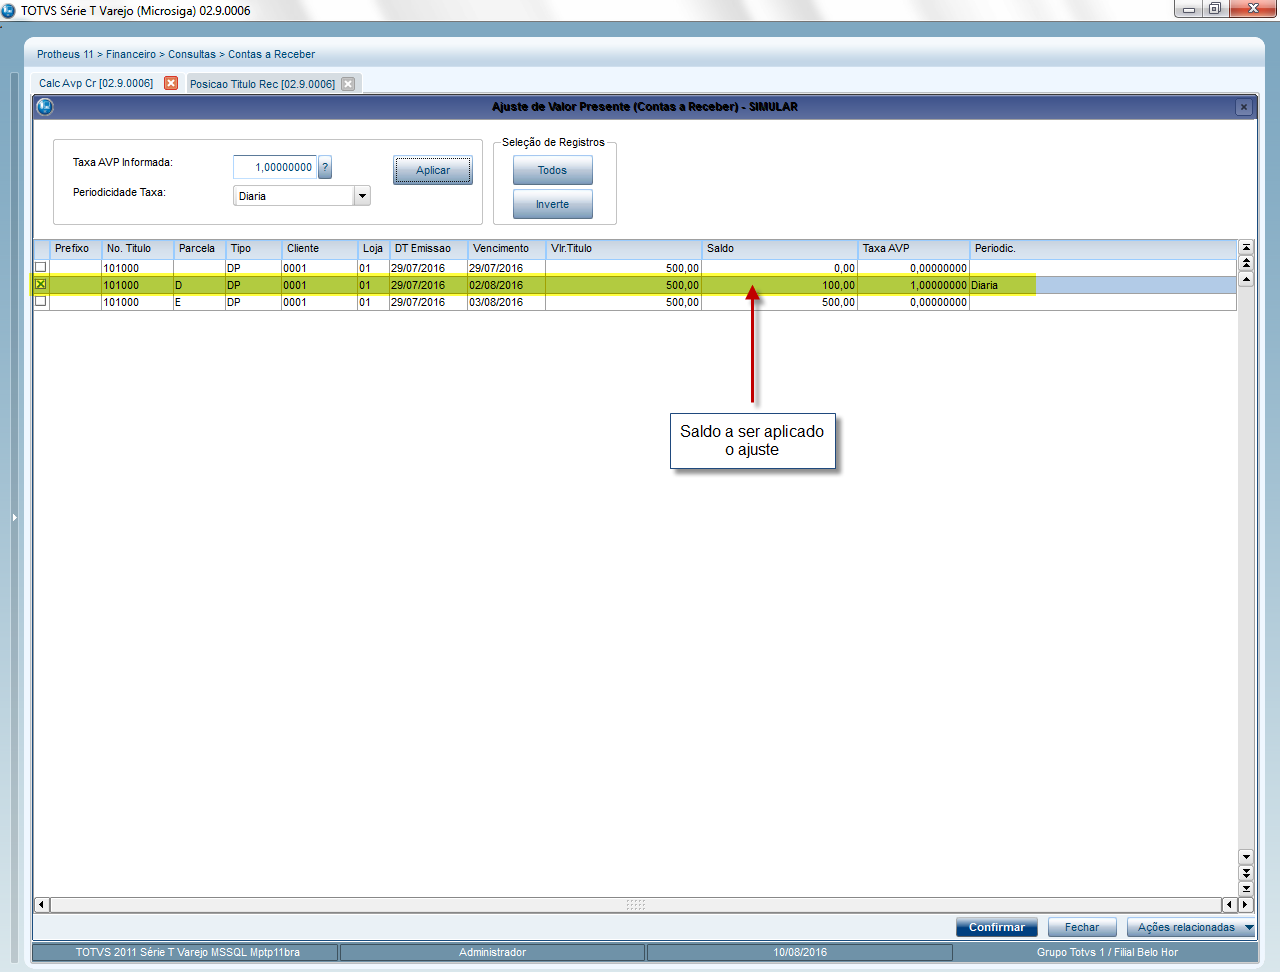
Task: Click the TOTVS application icon in the title bar
Action: point(9,10)
